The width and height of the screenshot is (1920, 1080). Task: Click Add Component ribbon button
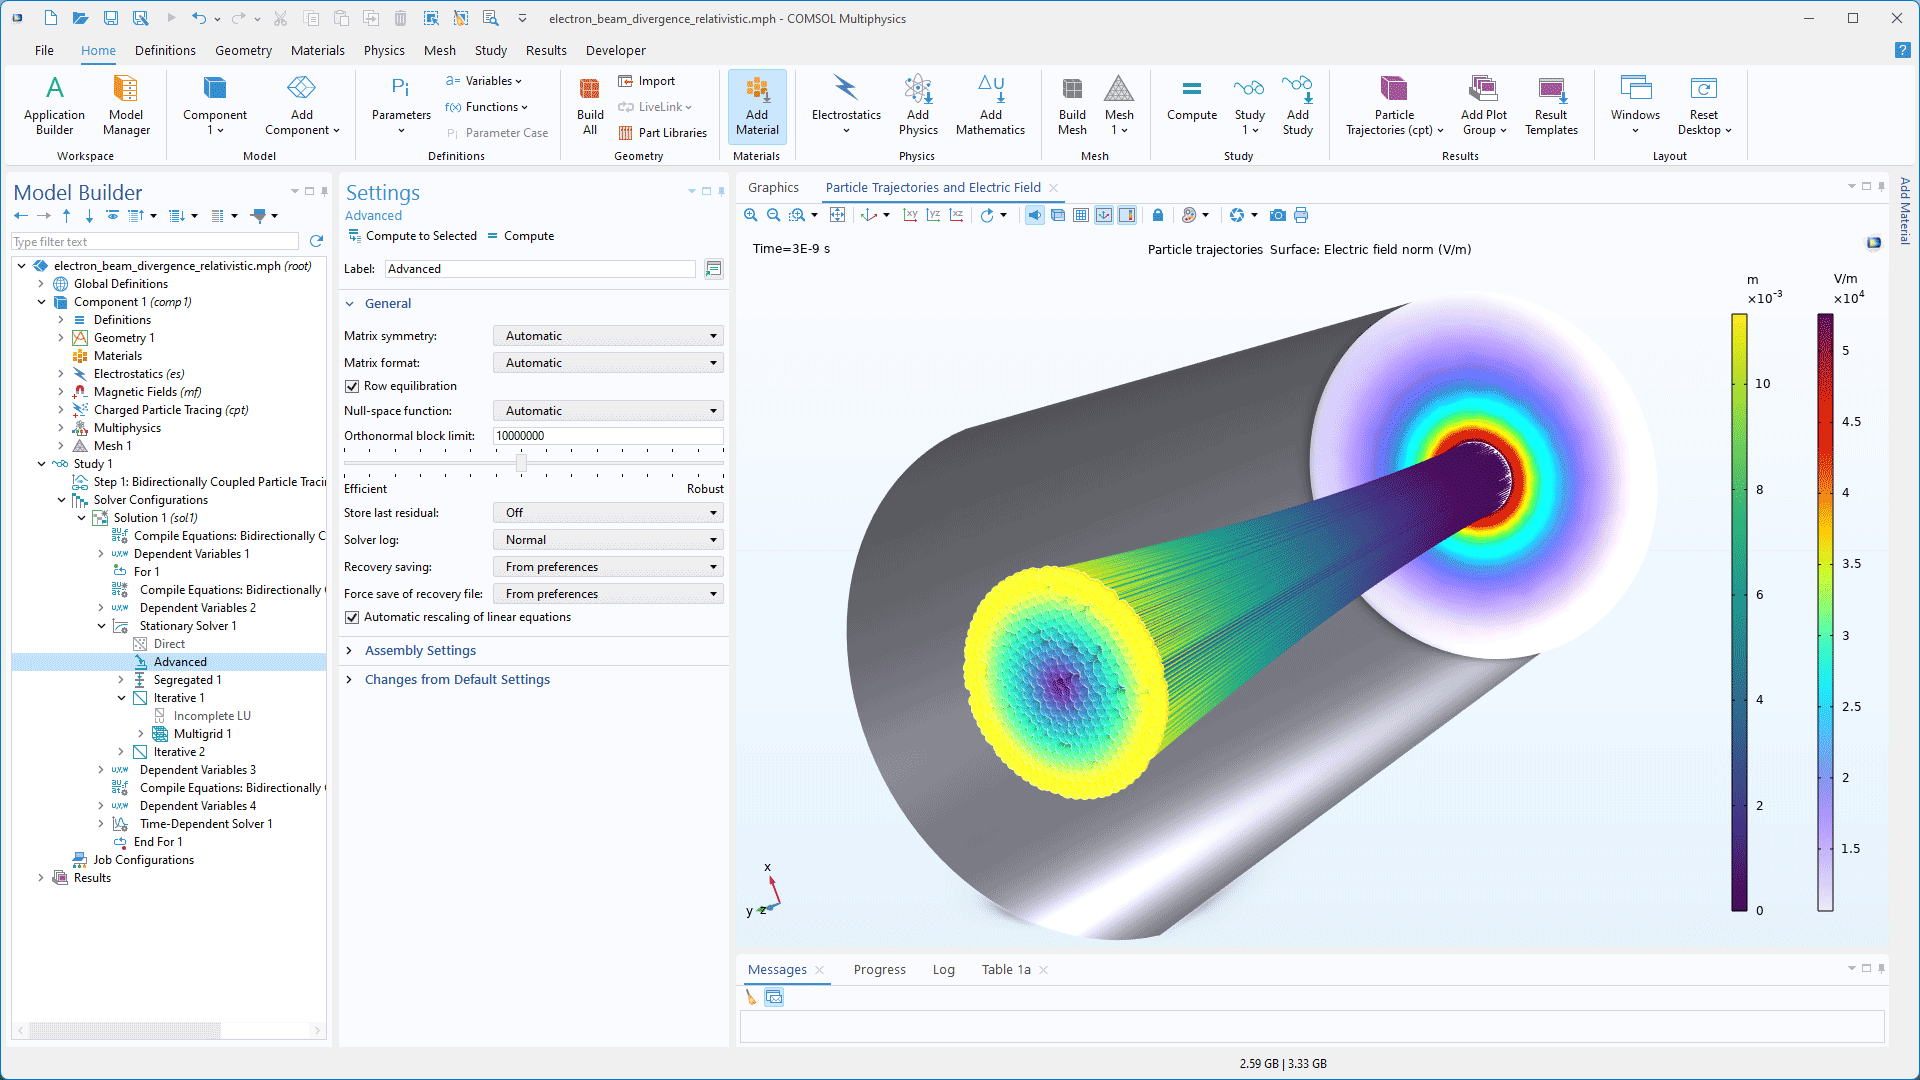pyautogui.click(x=302, y=105)
